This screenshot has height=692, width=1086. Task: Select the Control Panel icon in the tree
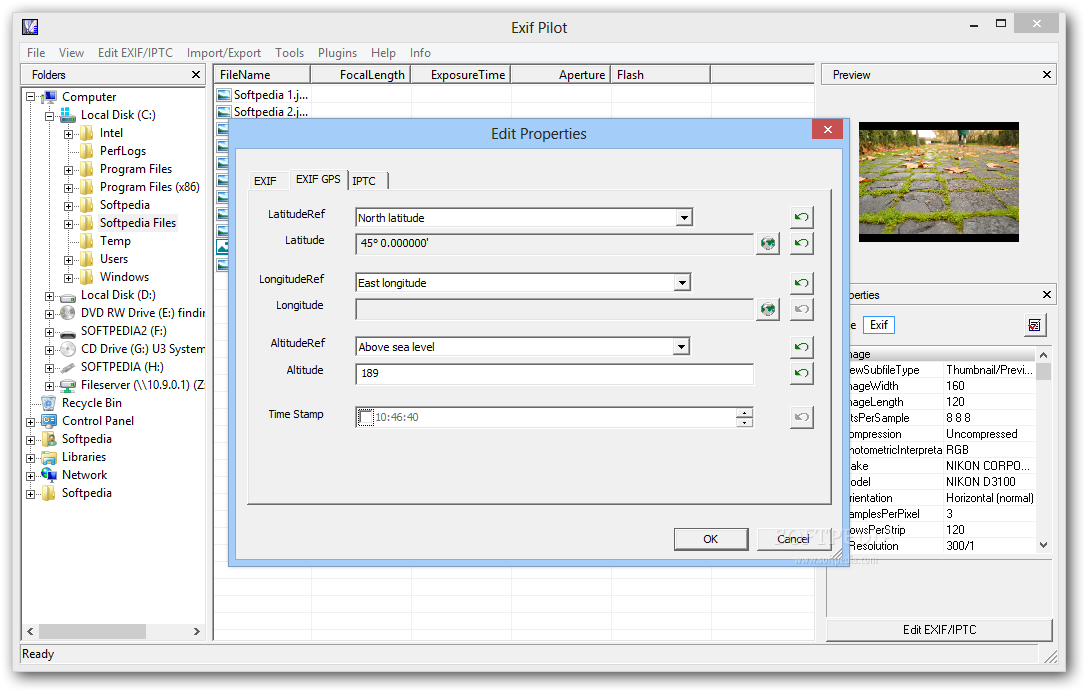[x=48, y=420]
